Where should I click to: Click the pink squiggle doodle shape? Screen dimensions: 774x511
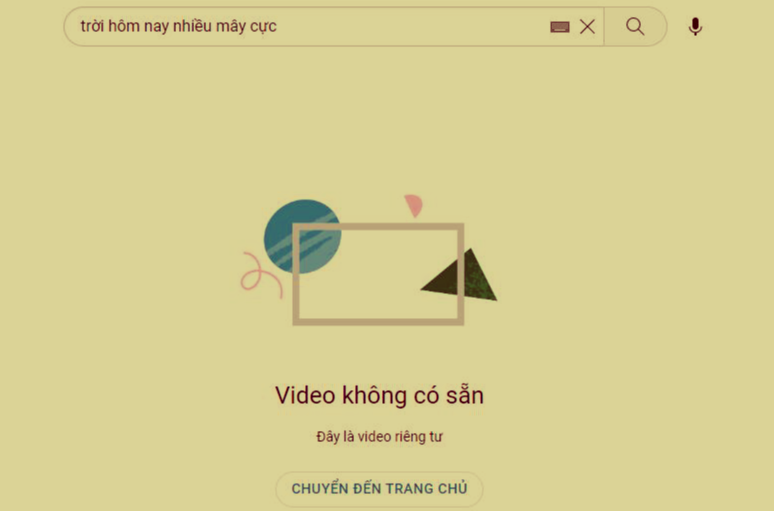click(261, 275)
